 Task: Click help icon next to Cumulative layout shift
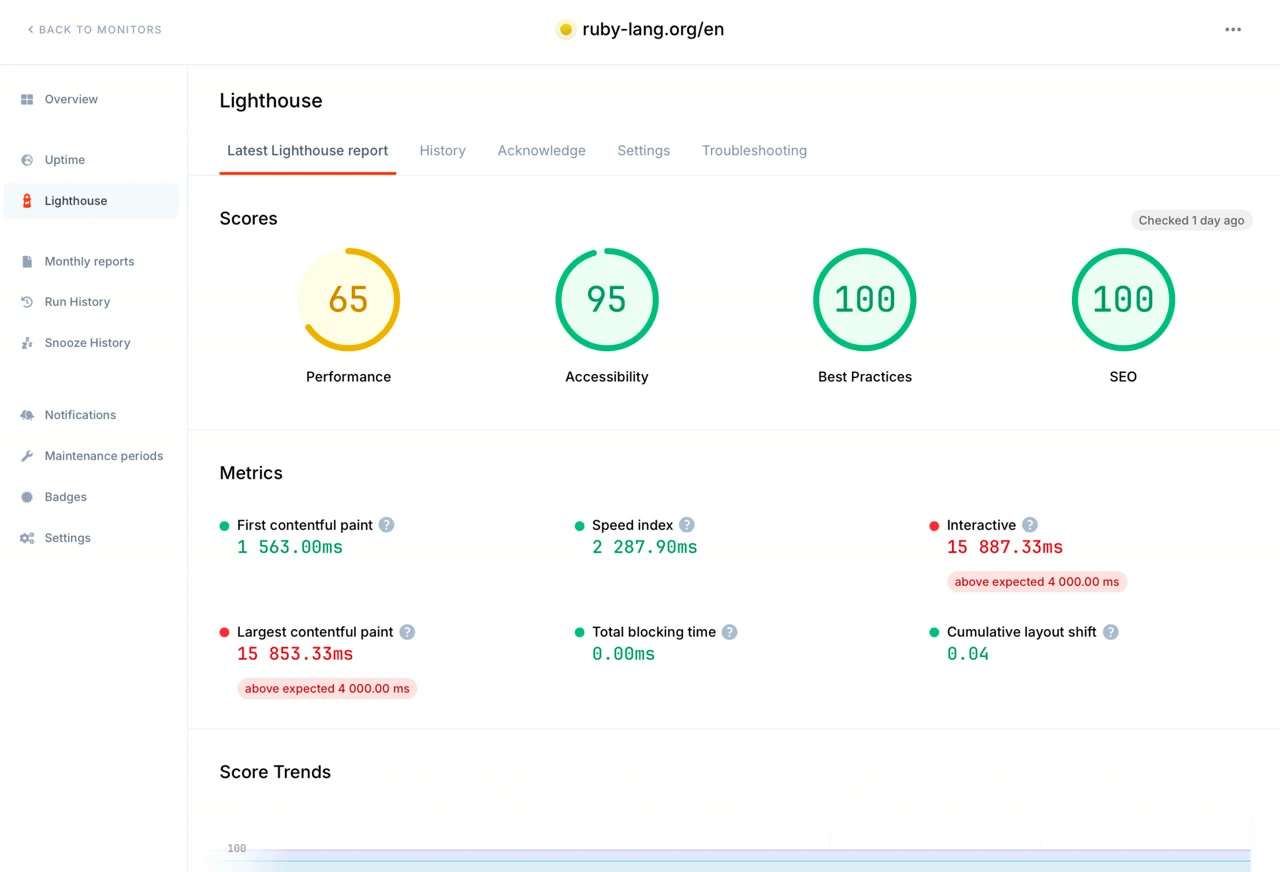(1110, 632)
